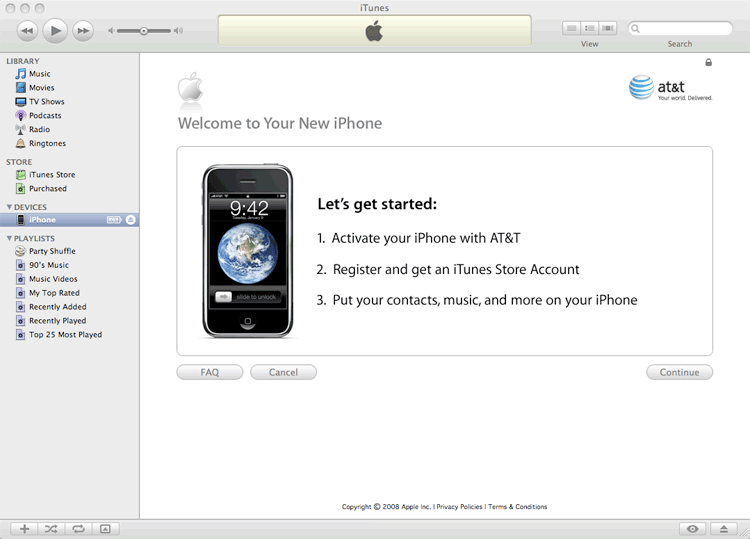Skip forward to next track
The width and height of the screenshot is (750, 539).
pyautogui.click(x=83, y=31)
